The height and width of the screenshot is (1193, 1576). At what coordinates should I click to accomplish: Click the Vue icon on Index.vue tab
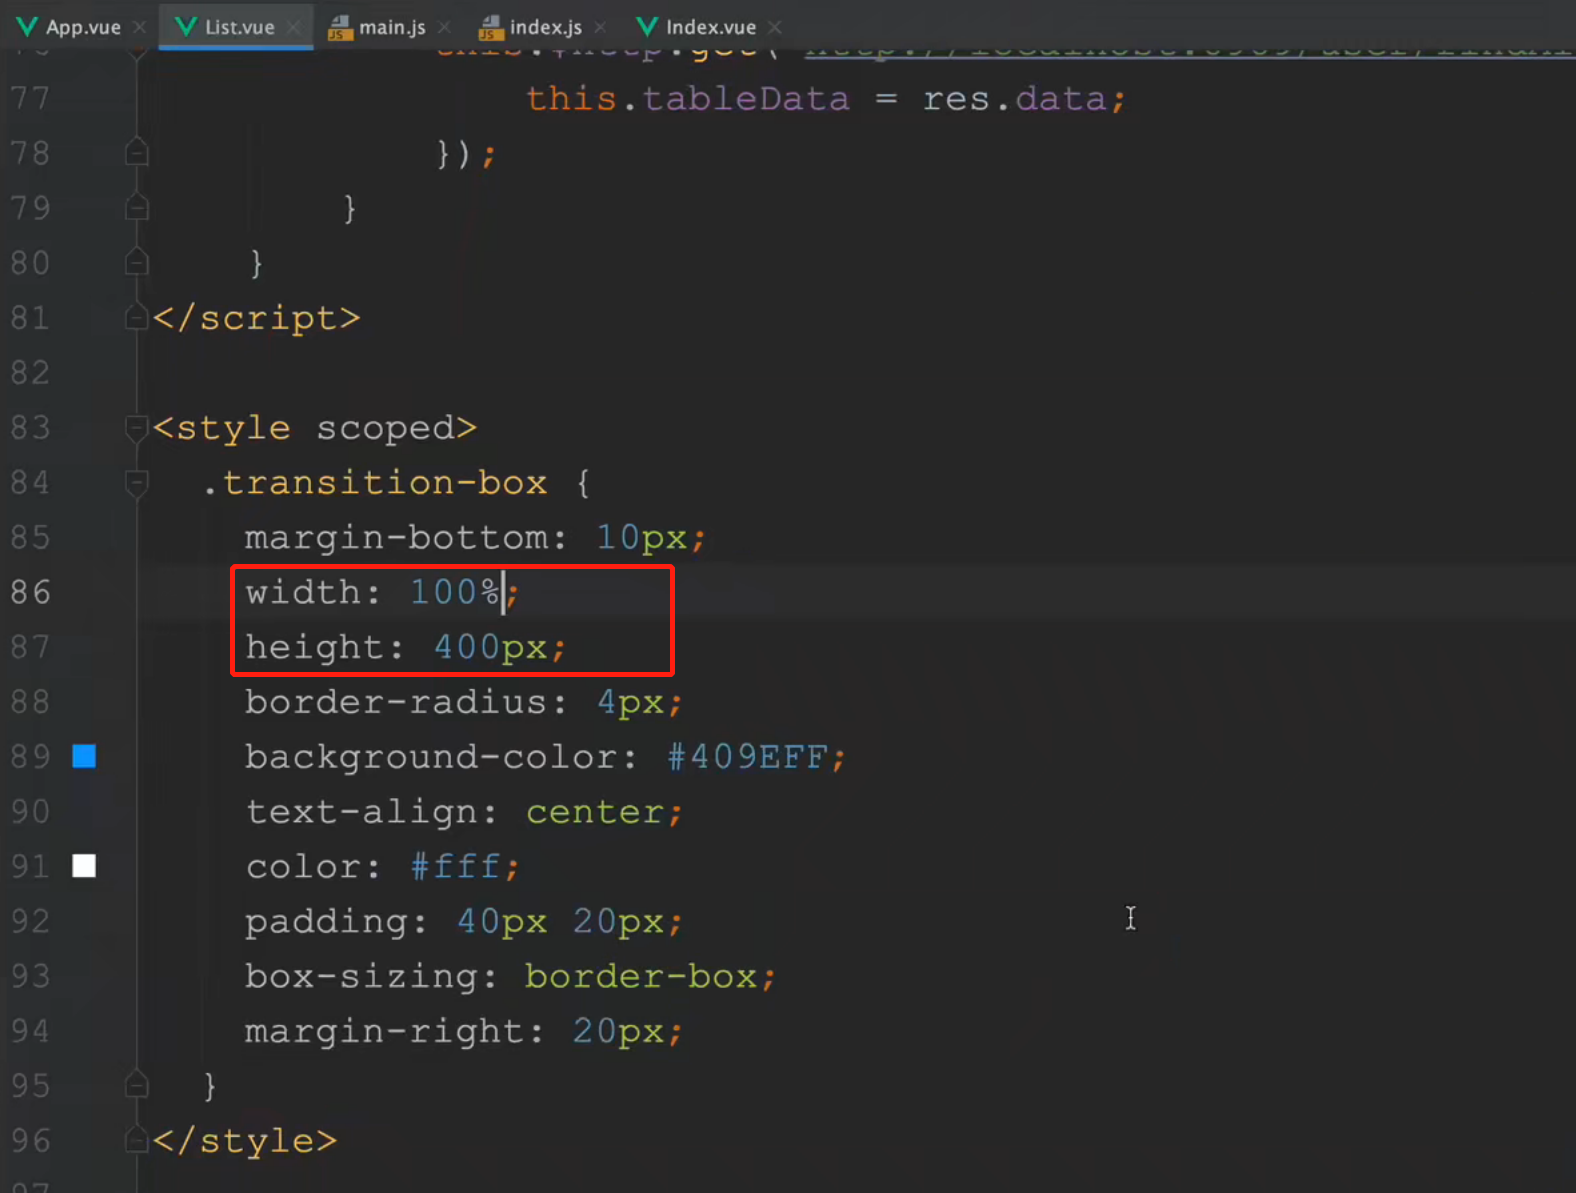click(x=648, y=27)
